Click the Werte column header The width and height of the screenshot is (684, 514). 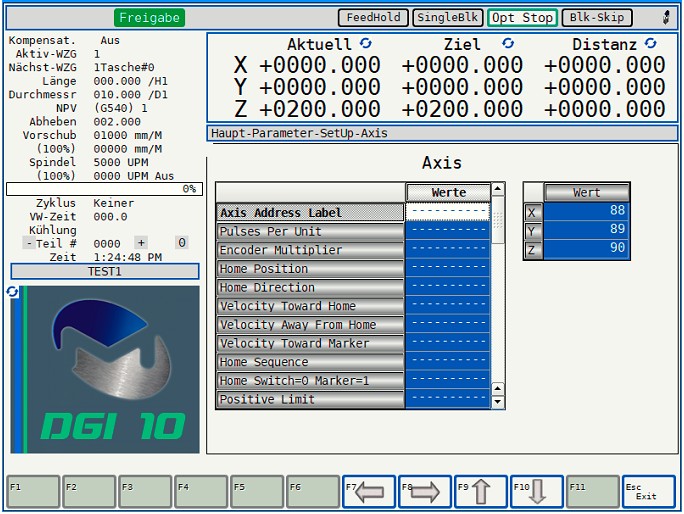448,192
